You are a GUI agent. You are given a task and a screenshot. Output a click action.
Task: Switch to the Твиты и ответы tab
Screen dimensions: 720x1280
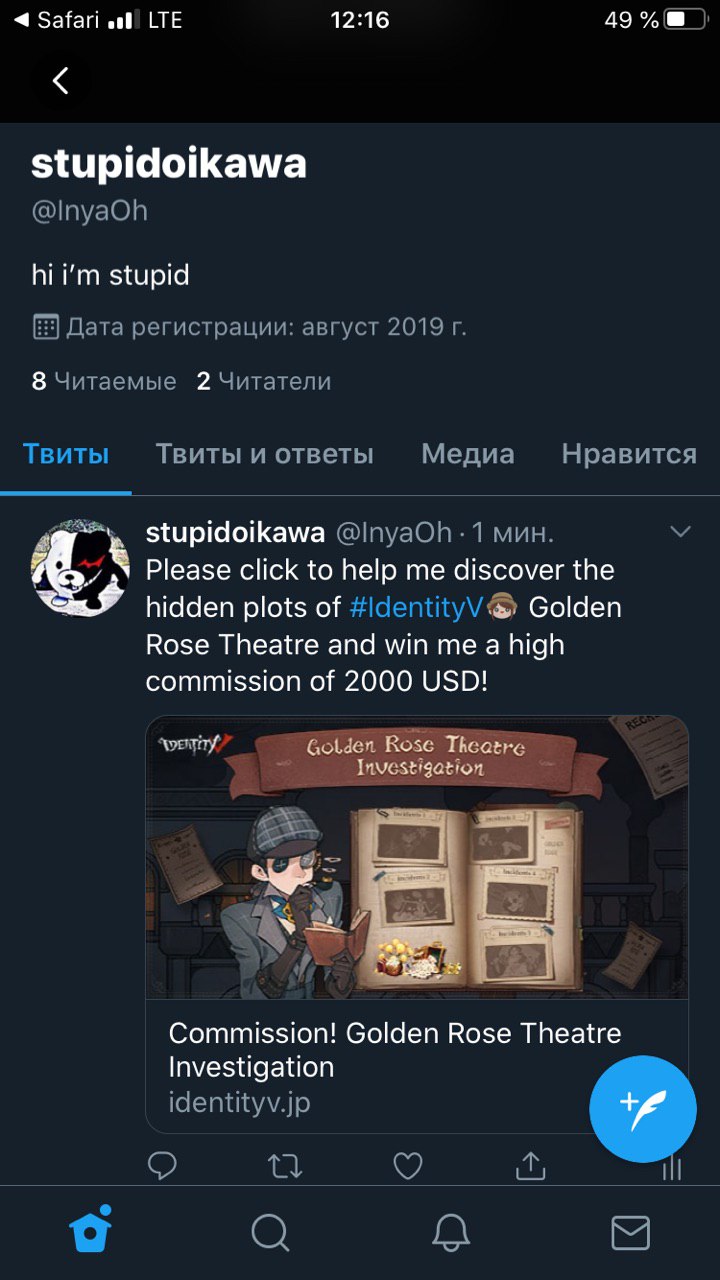coord(264,454)
